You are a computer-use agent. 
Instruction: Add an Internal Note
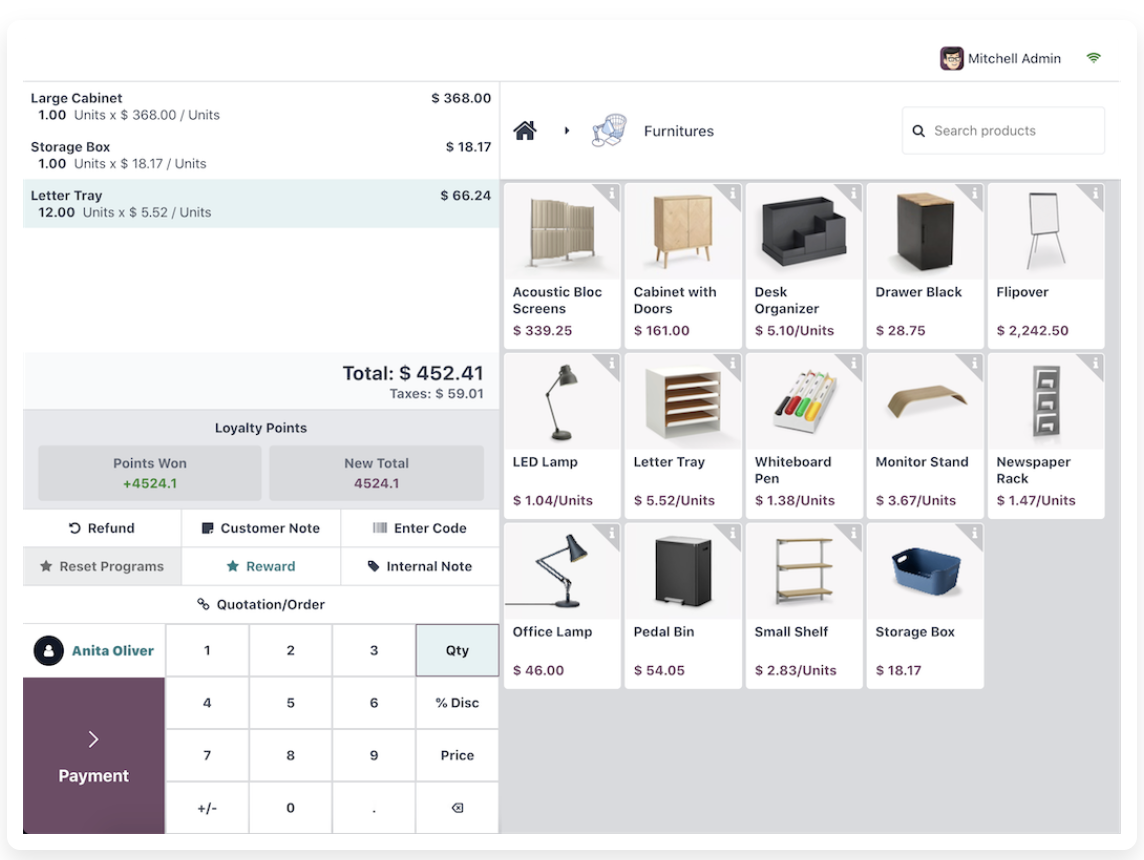pos(420,566)
